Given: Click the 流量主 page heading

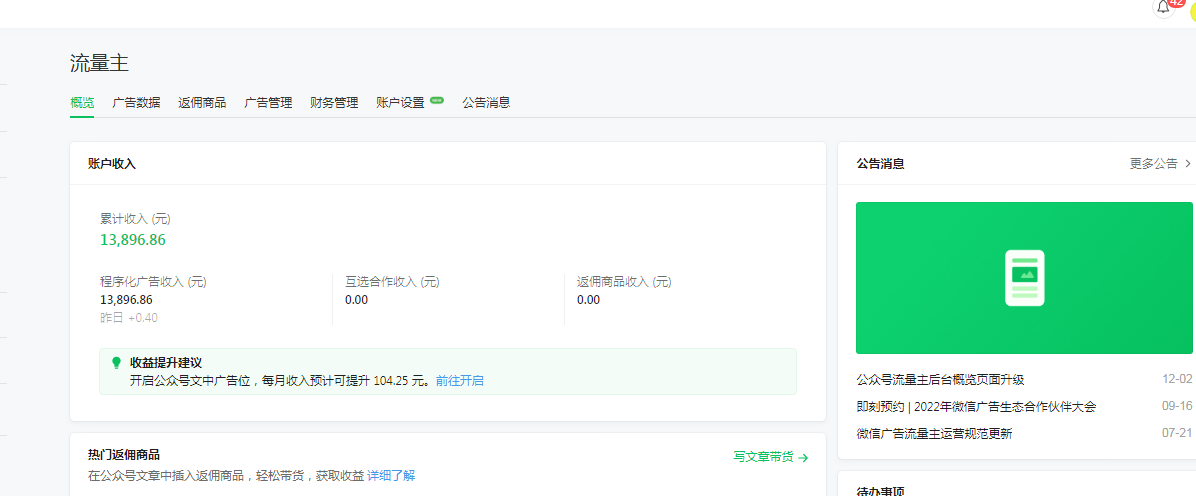Looking at the screenshot, I should click(99, 63).
